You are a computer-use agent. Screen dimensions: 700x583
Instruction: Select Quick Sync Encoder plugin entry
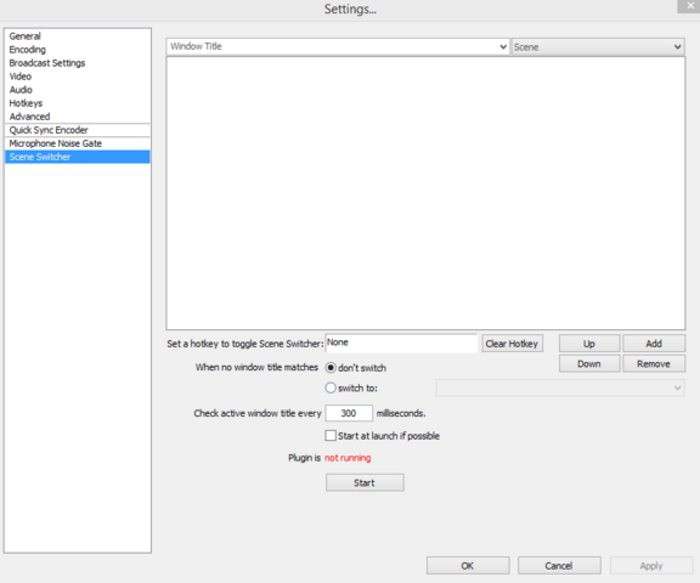click(x=48, y=130)
